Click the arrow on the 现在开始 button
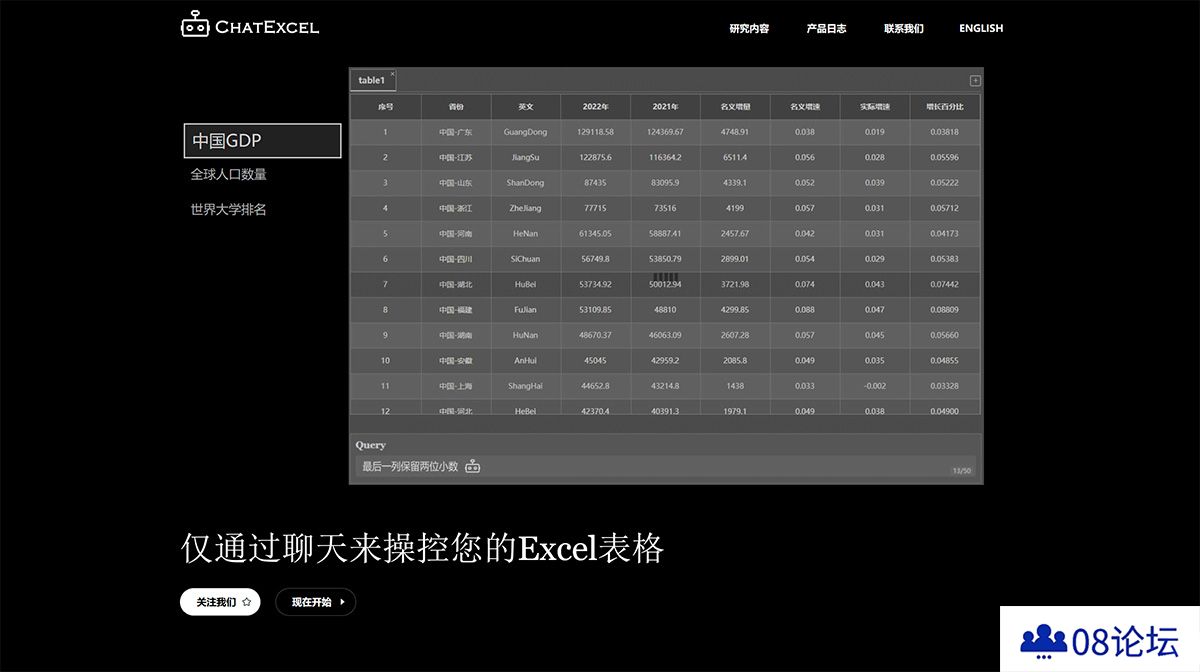The image size is (1200, 672). pyautogui.click(x=342, y=602)
